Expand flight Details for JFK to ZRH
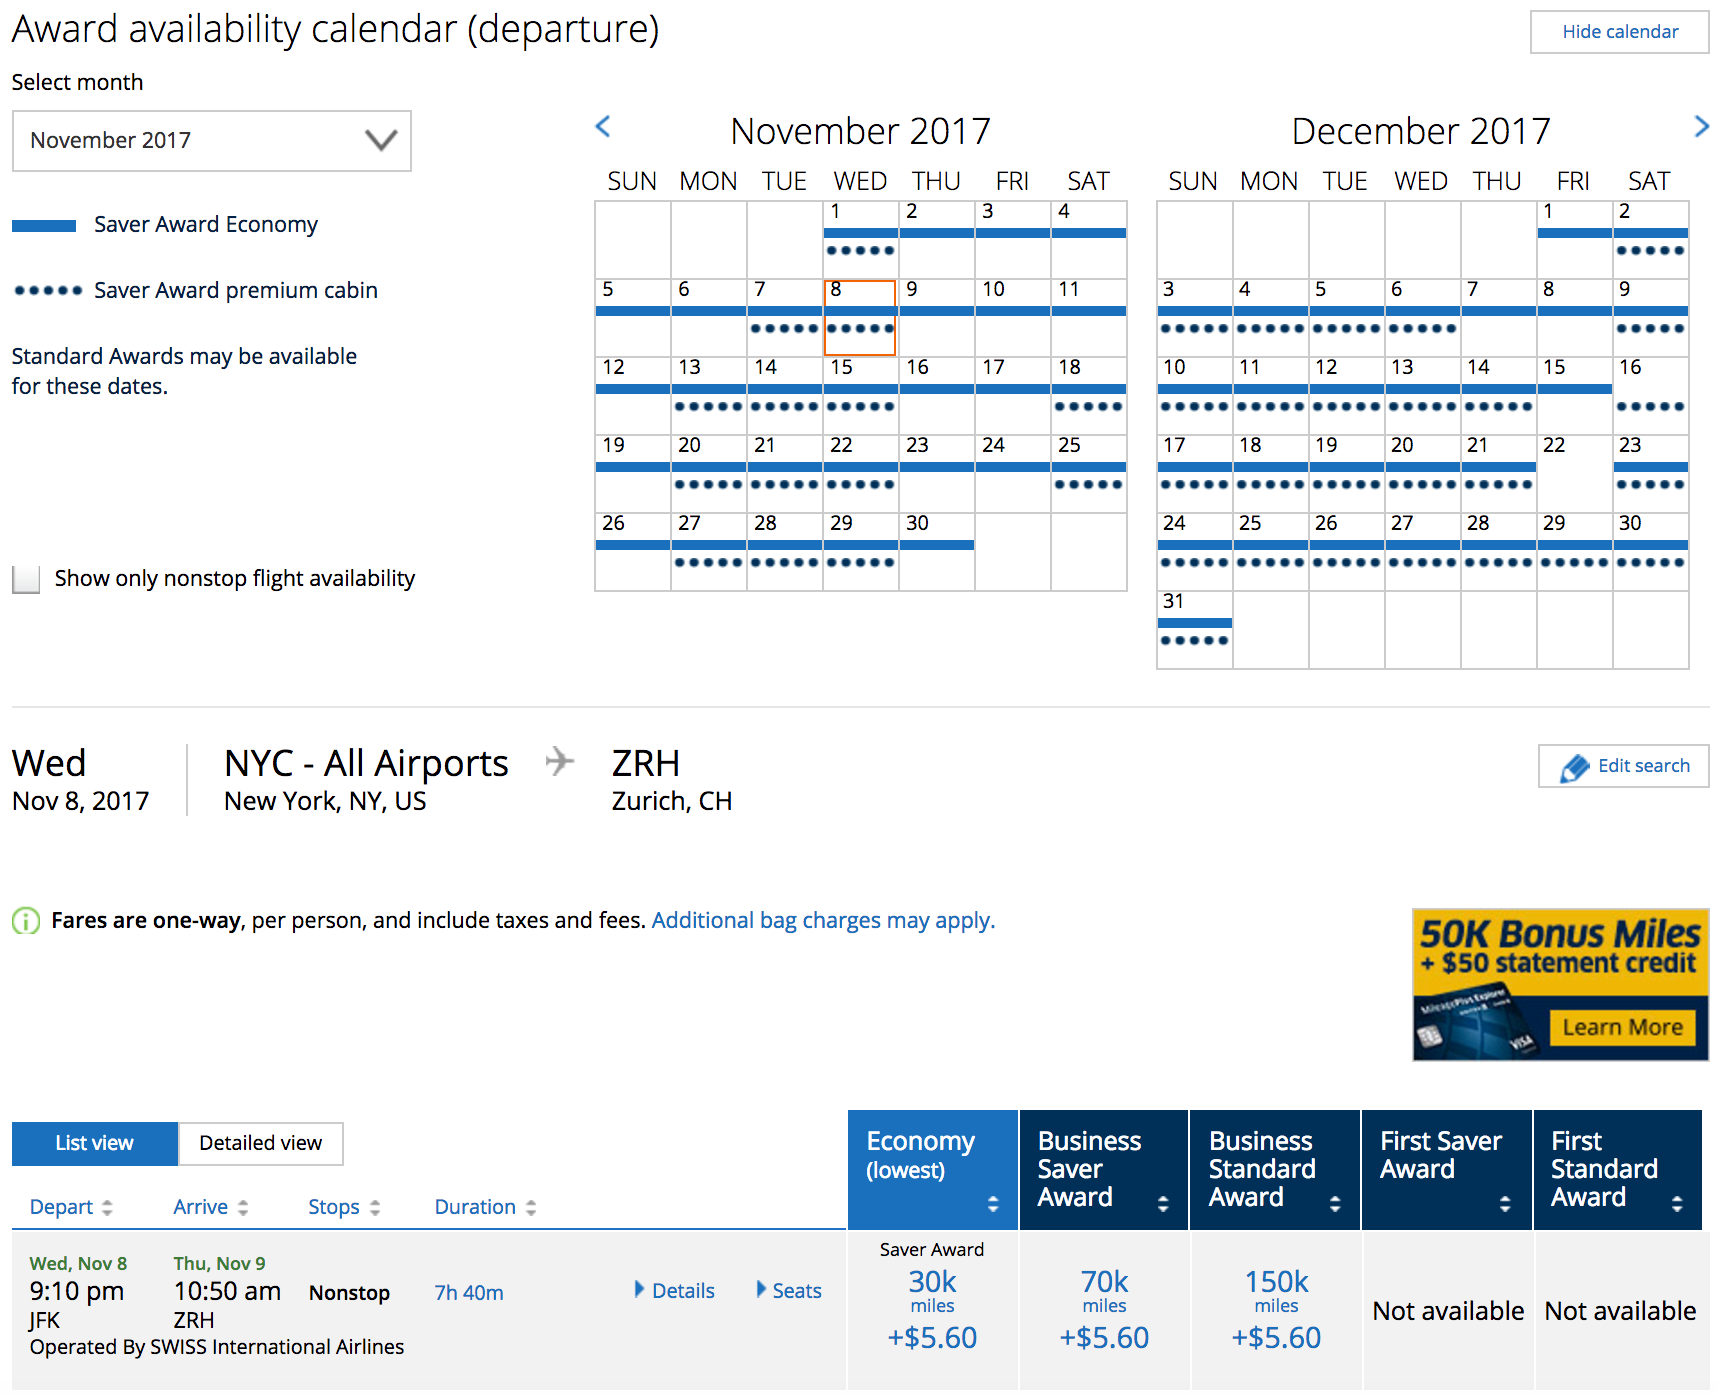Viewport: 1718px width, 1394px height. point(675,1291)
